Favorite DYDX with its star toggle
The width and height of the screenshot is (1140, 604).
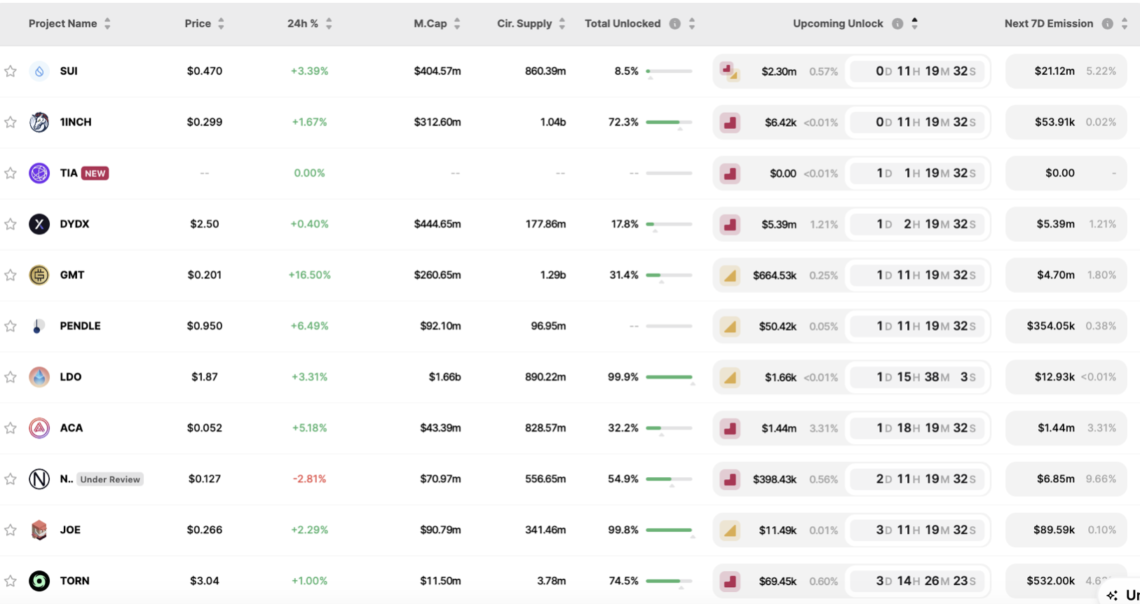[x=10, y=224]
